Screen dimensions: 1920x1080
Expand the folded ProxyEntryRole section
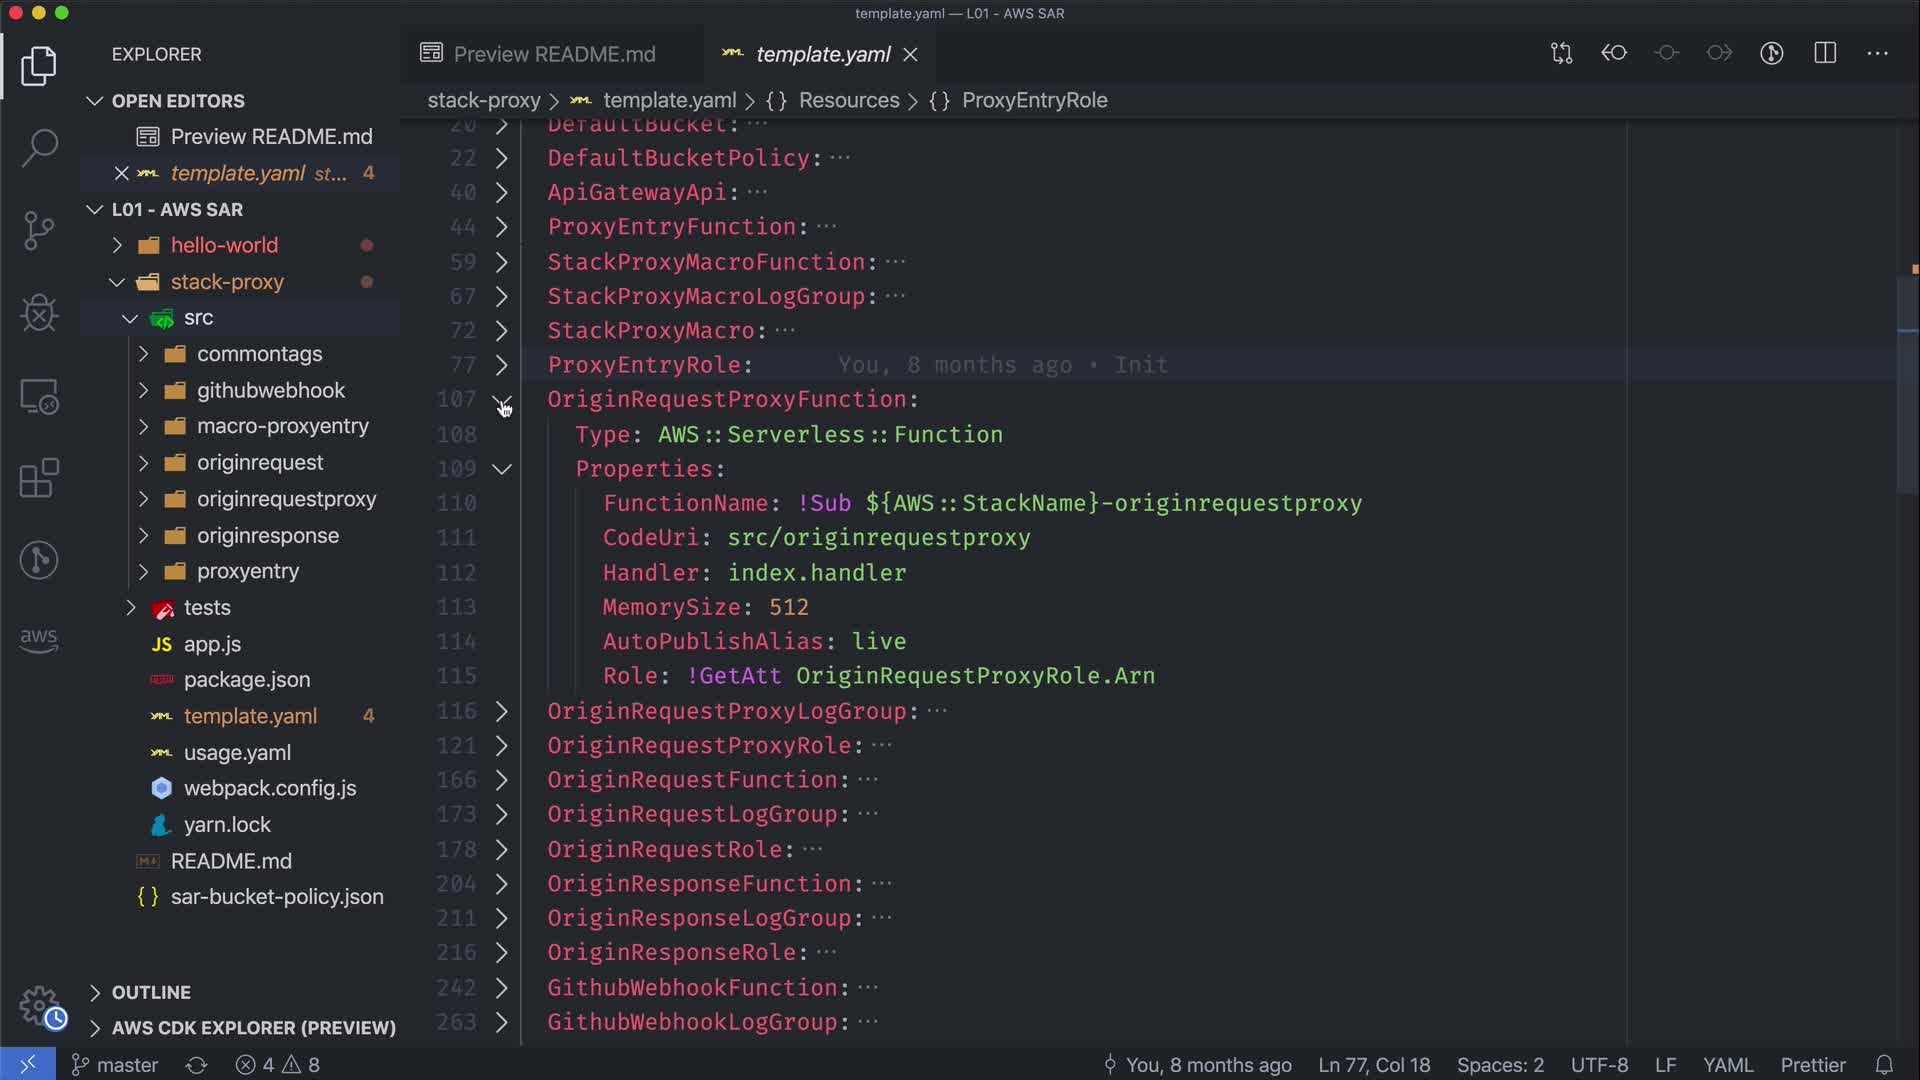click(502, 365)
